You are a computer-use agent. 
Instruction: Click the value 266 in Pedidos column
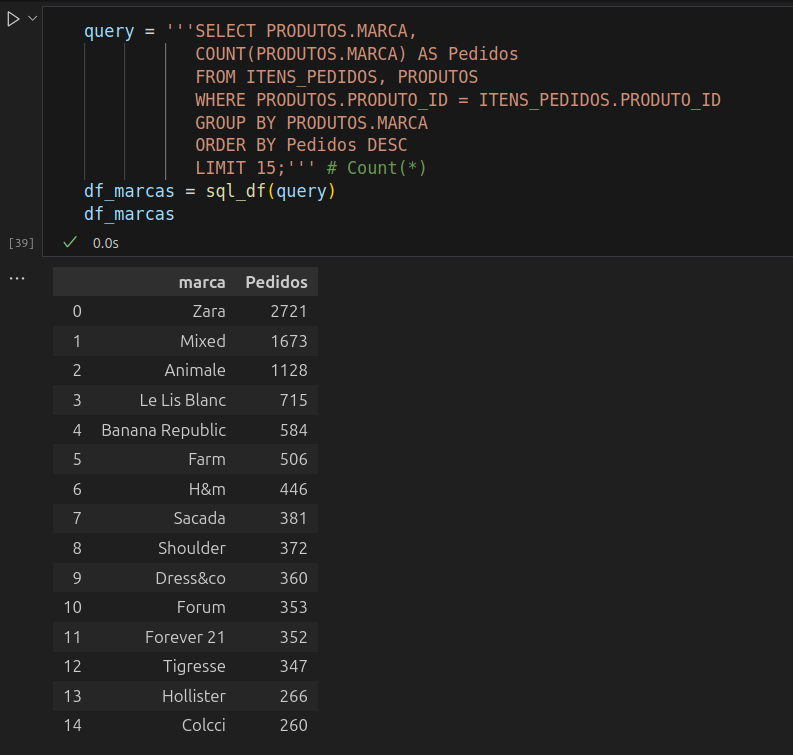(293, 696)
